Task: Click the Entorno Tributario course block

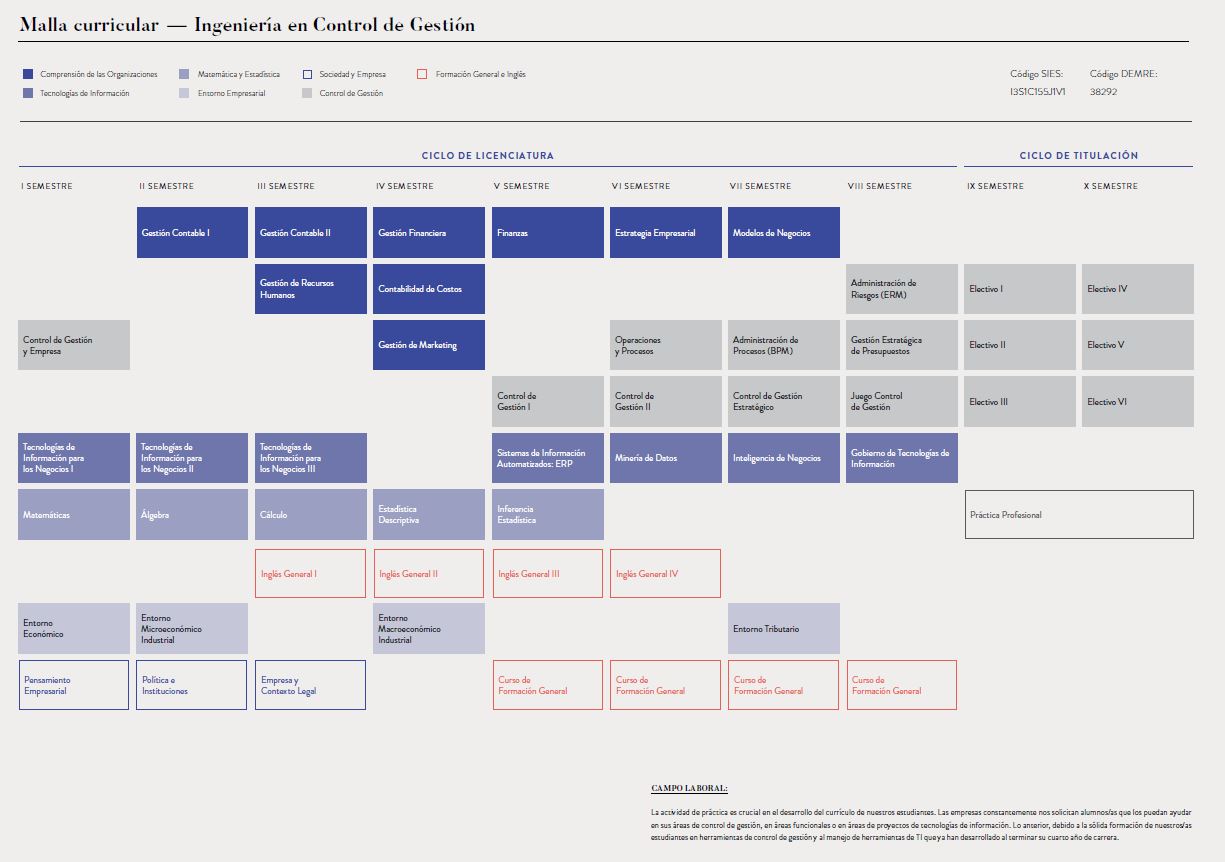Action: pyautogui.click(x=784, y=629)
